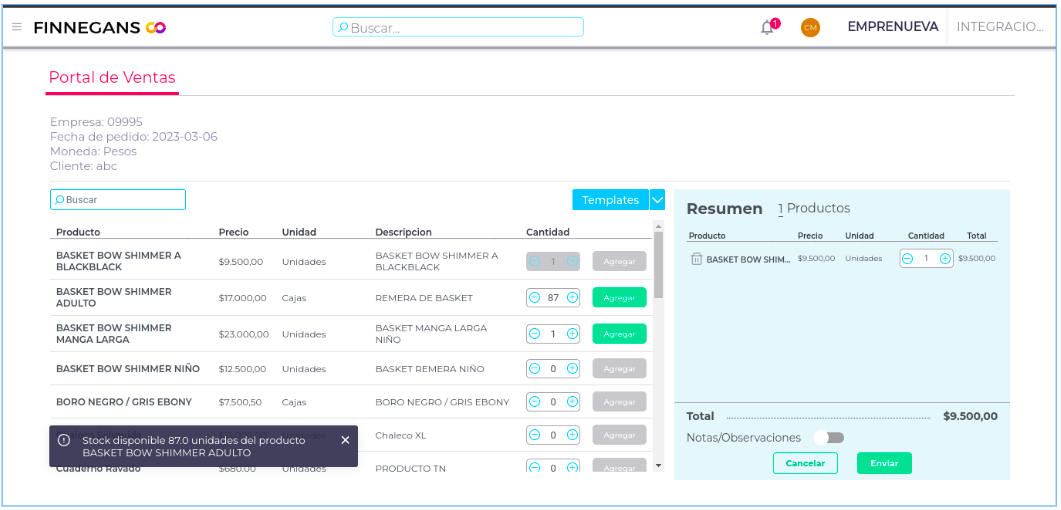The width and height of the screenshot is (1061, 510).
Task: Click the Precio column header in product list
Action: pos(233,232)
